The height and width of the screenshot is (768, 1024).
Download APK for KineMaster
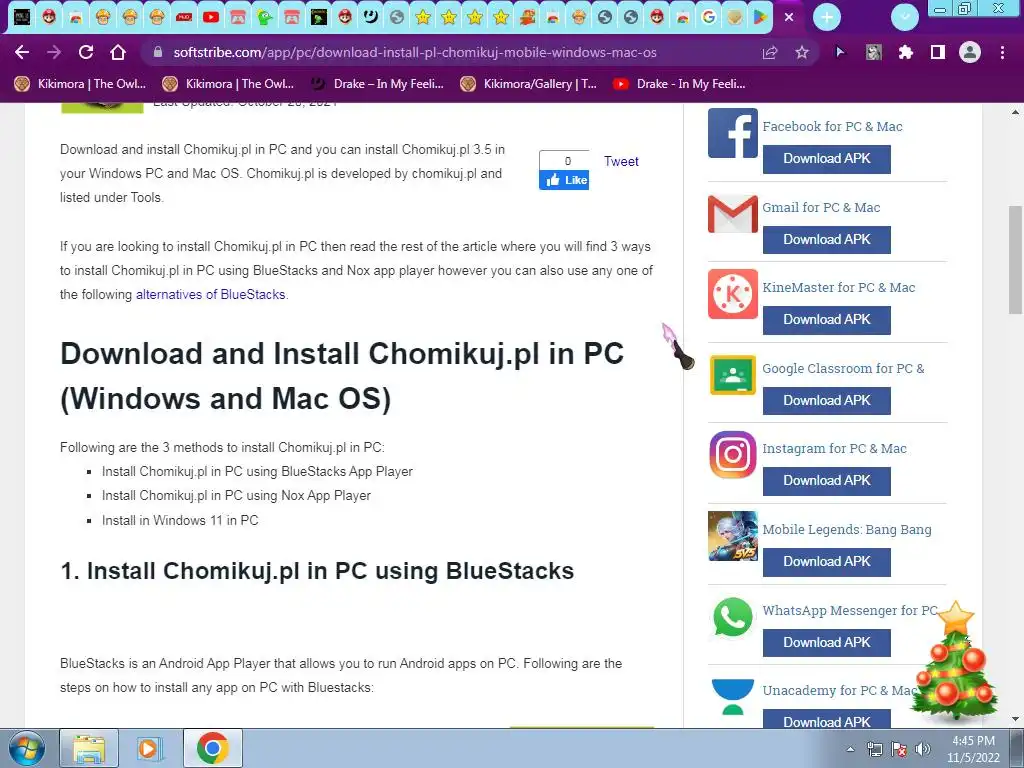coord(827,319)
